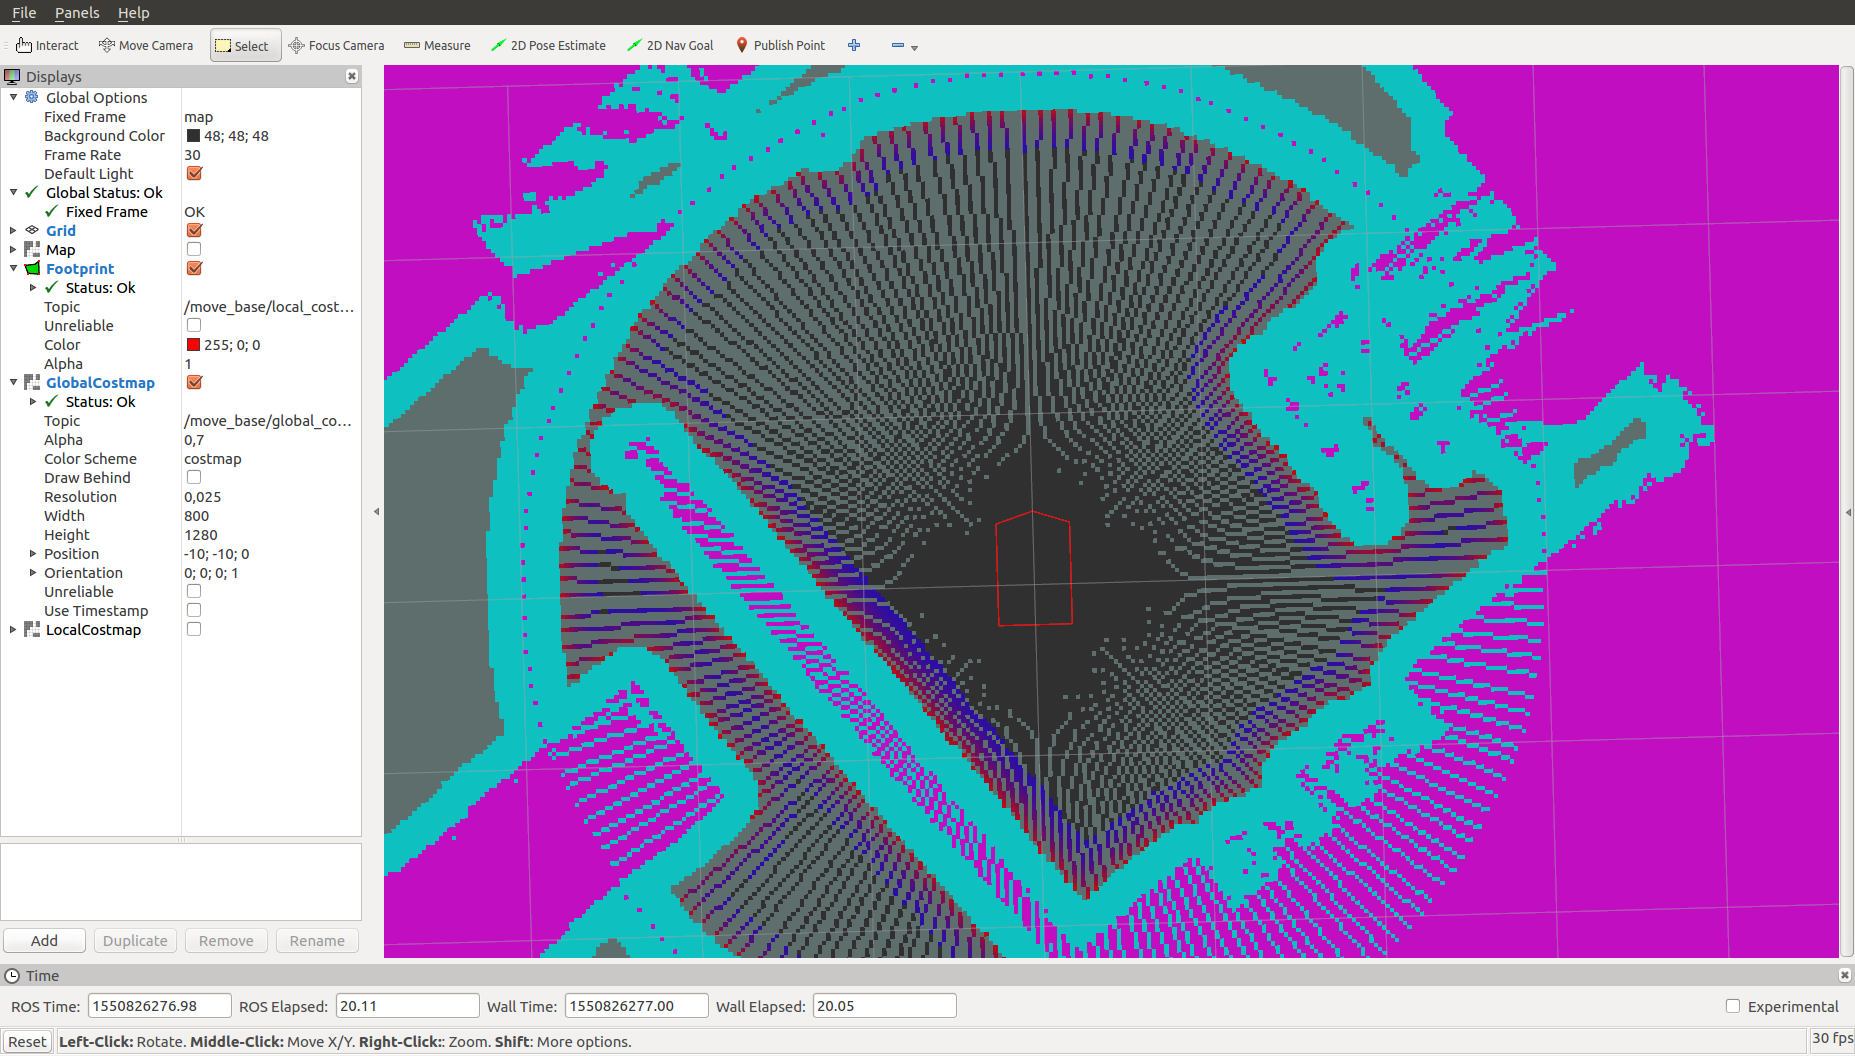The width and height of the screenshot is (1855, 1056).
Task: Open the Help menu
Action: pyautogui.click(x=133, y=12)
